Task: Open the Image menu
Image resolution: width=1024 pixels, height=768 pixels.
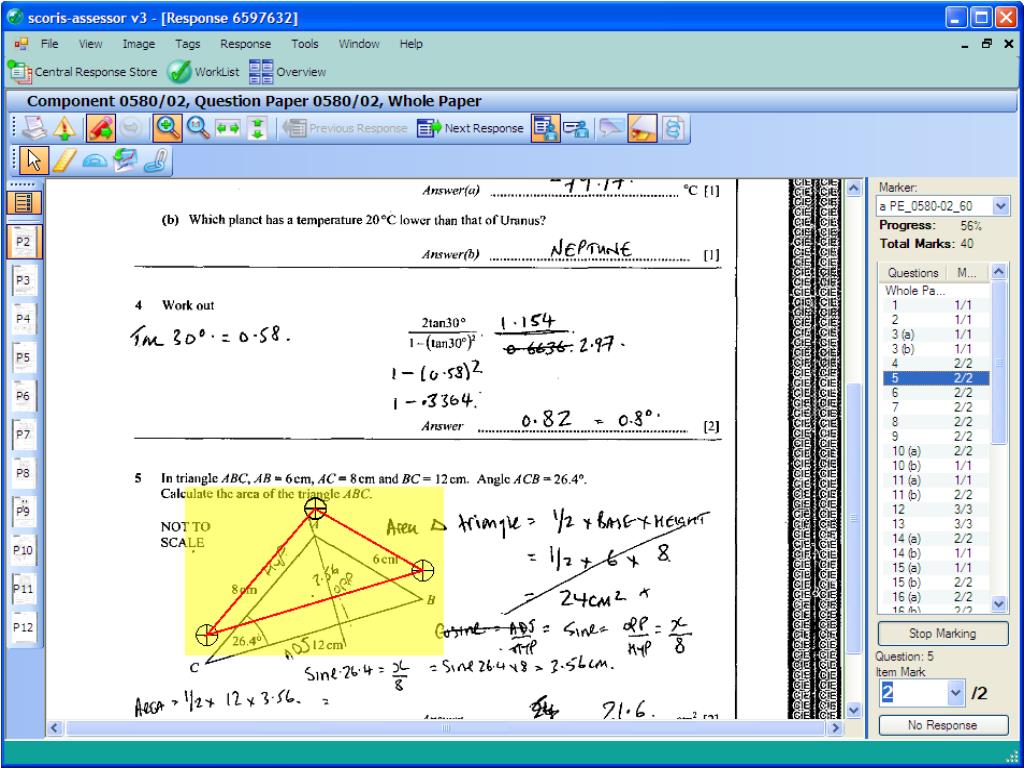Action: pyautogui.click(x=138, y=44)
